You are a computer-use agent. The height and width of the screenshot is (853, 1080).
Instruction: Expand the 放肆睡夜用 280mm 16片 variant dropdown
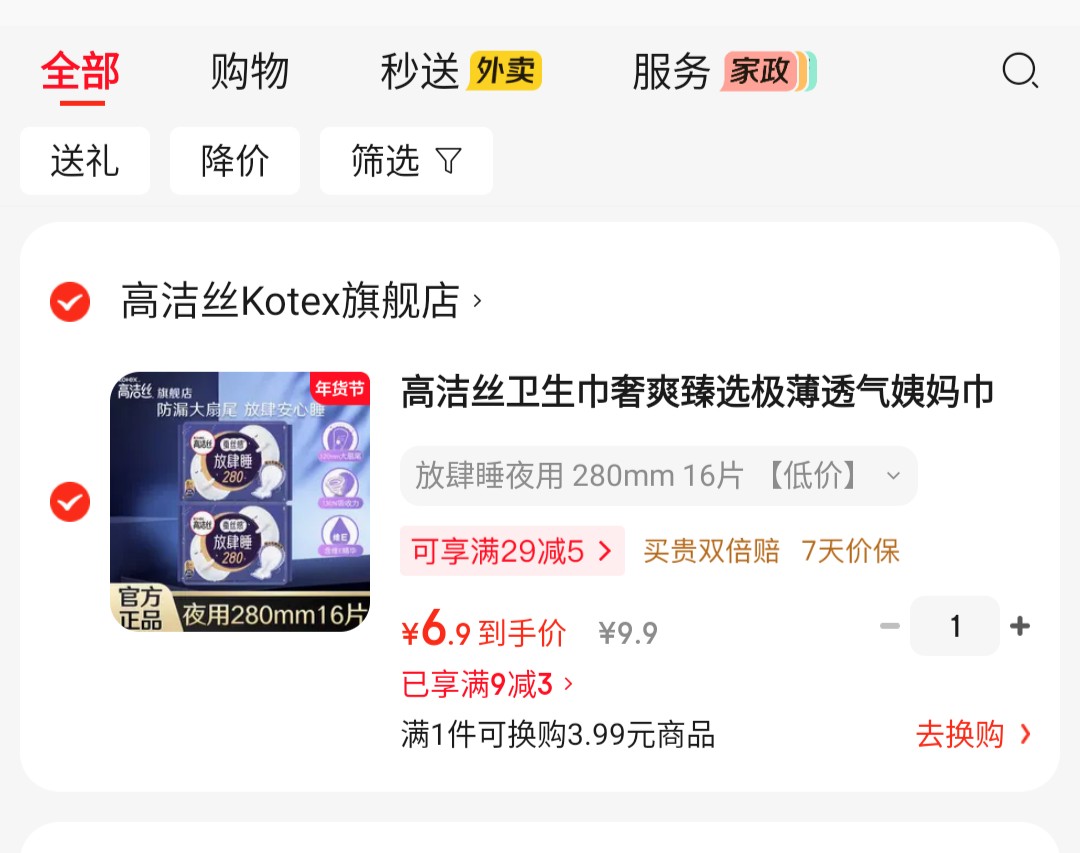[658, 475]
